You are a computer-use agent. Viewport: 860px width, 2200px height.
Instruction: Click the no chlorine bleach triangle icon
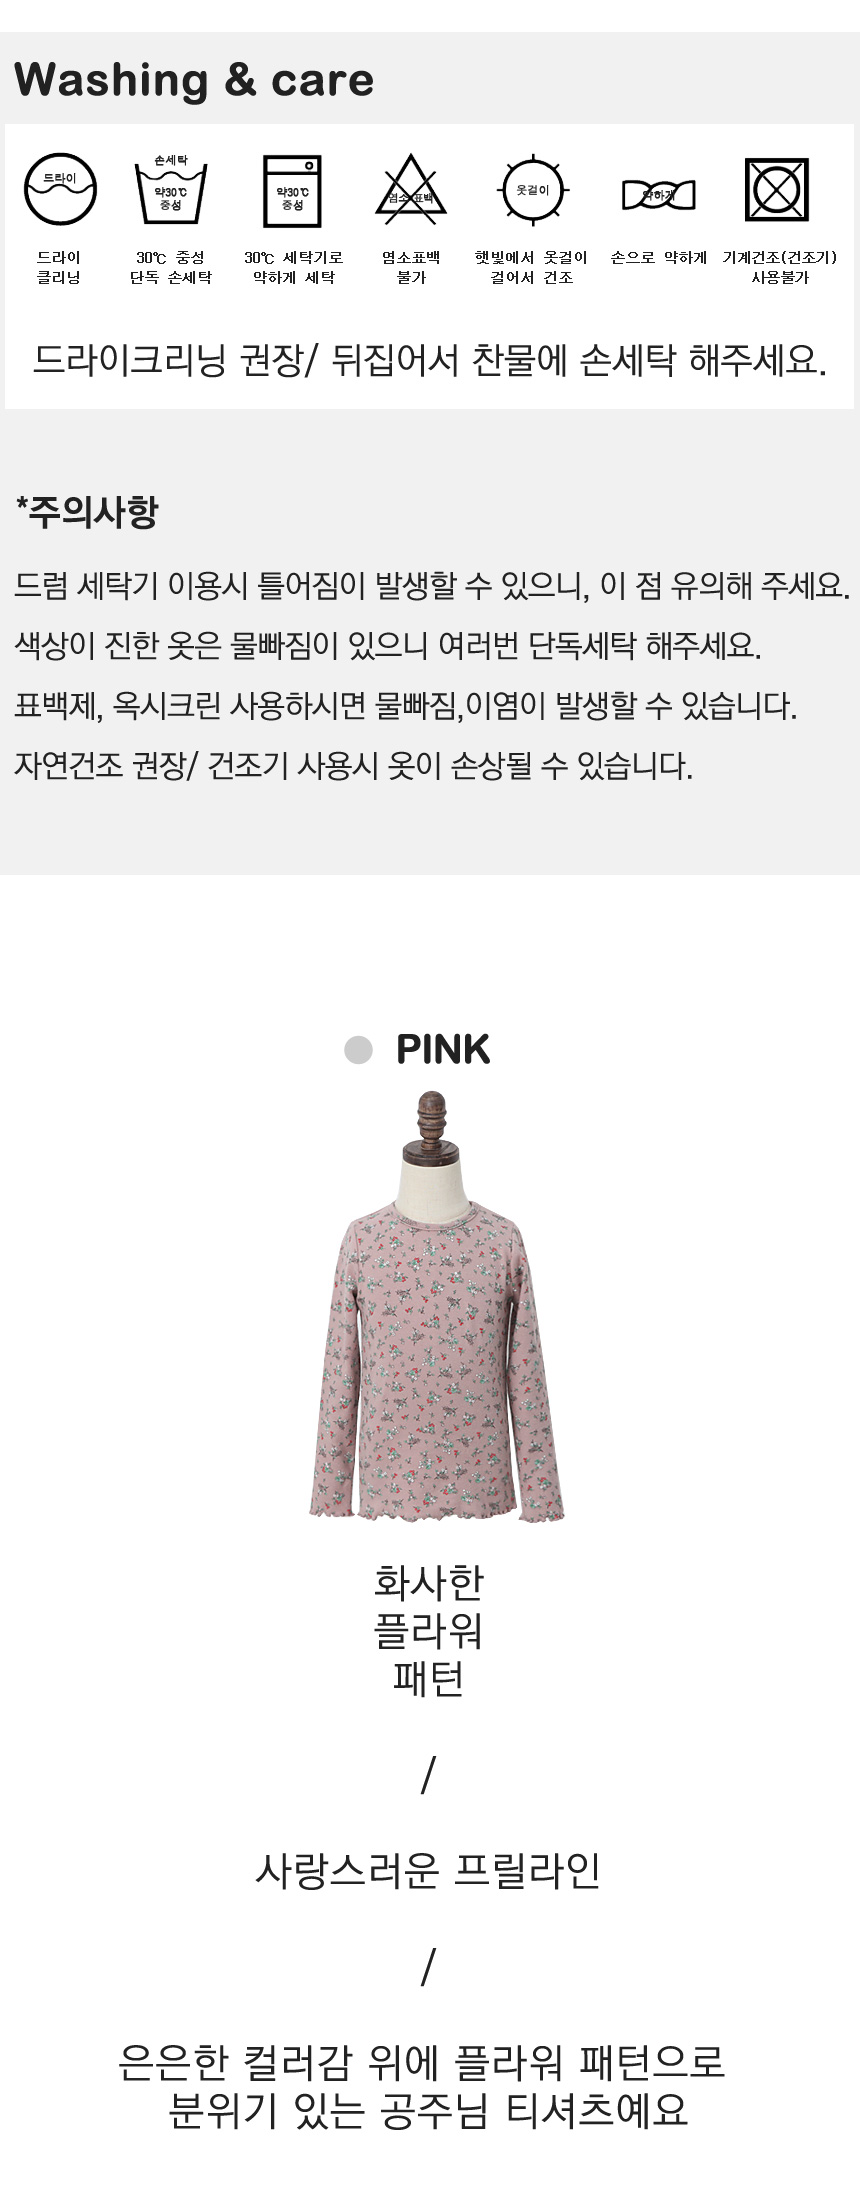(x=411, y=188)
